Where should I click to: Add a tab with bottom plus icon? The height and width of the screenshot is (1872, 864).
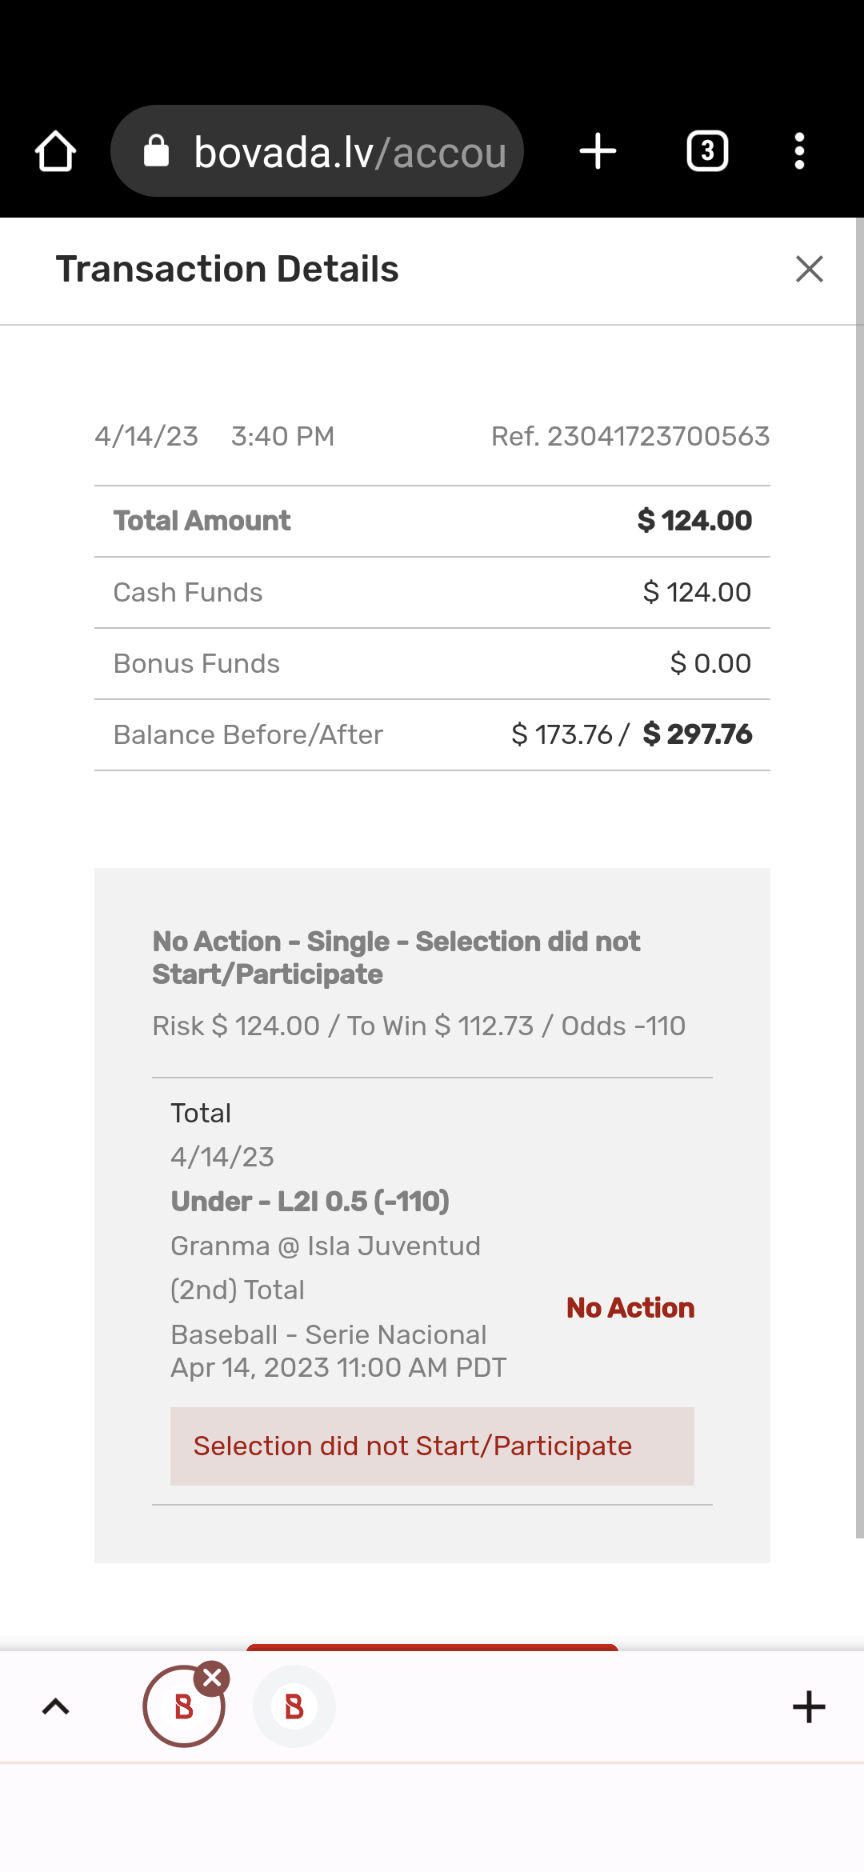[809, 1706]
